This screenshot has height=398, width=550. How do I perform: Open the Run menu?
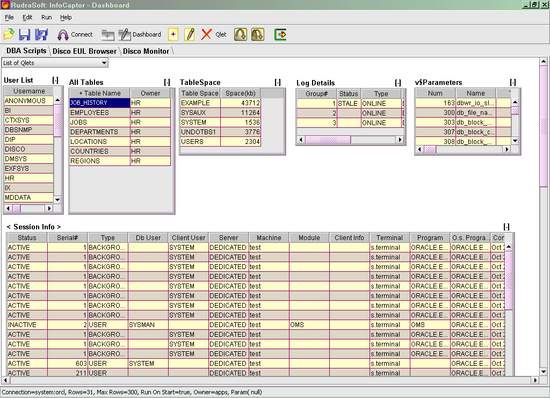46,17
